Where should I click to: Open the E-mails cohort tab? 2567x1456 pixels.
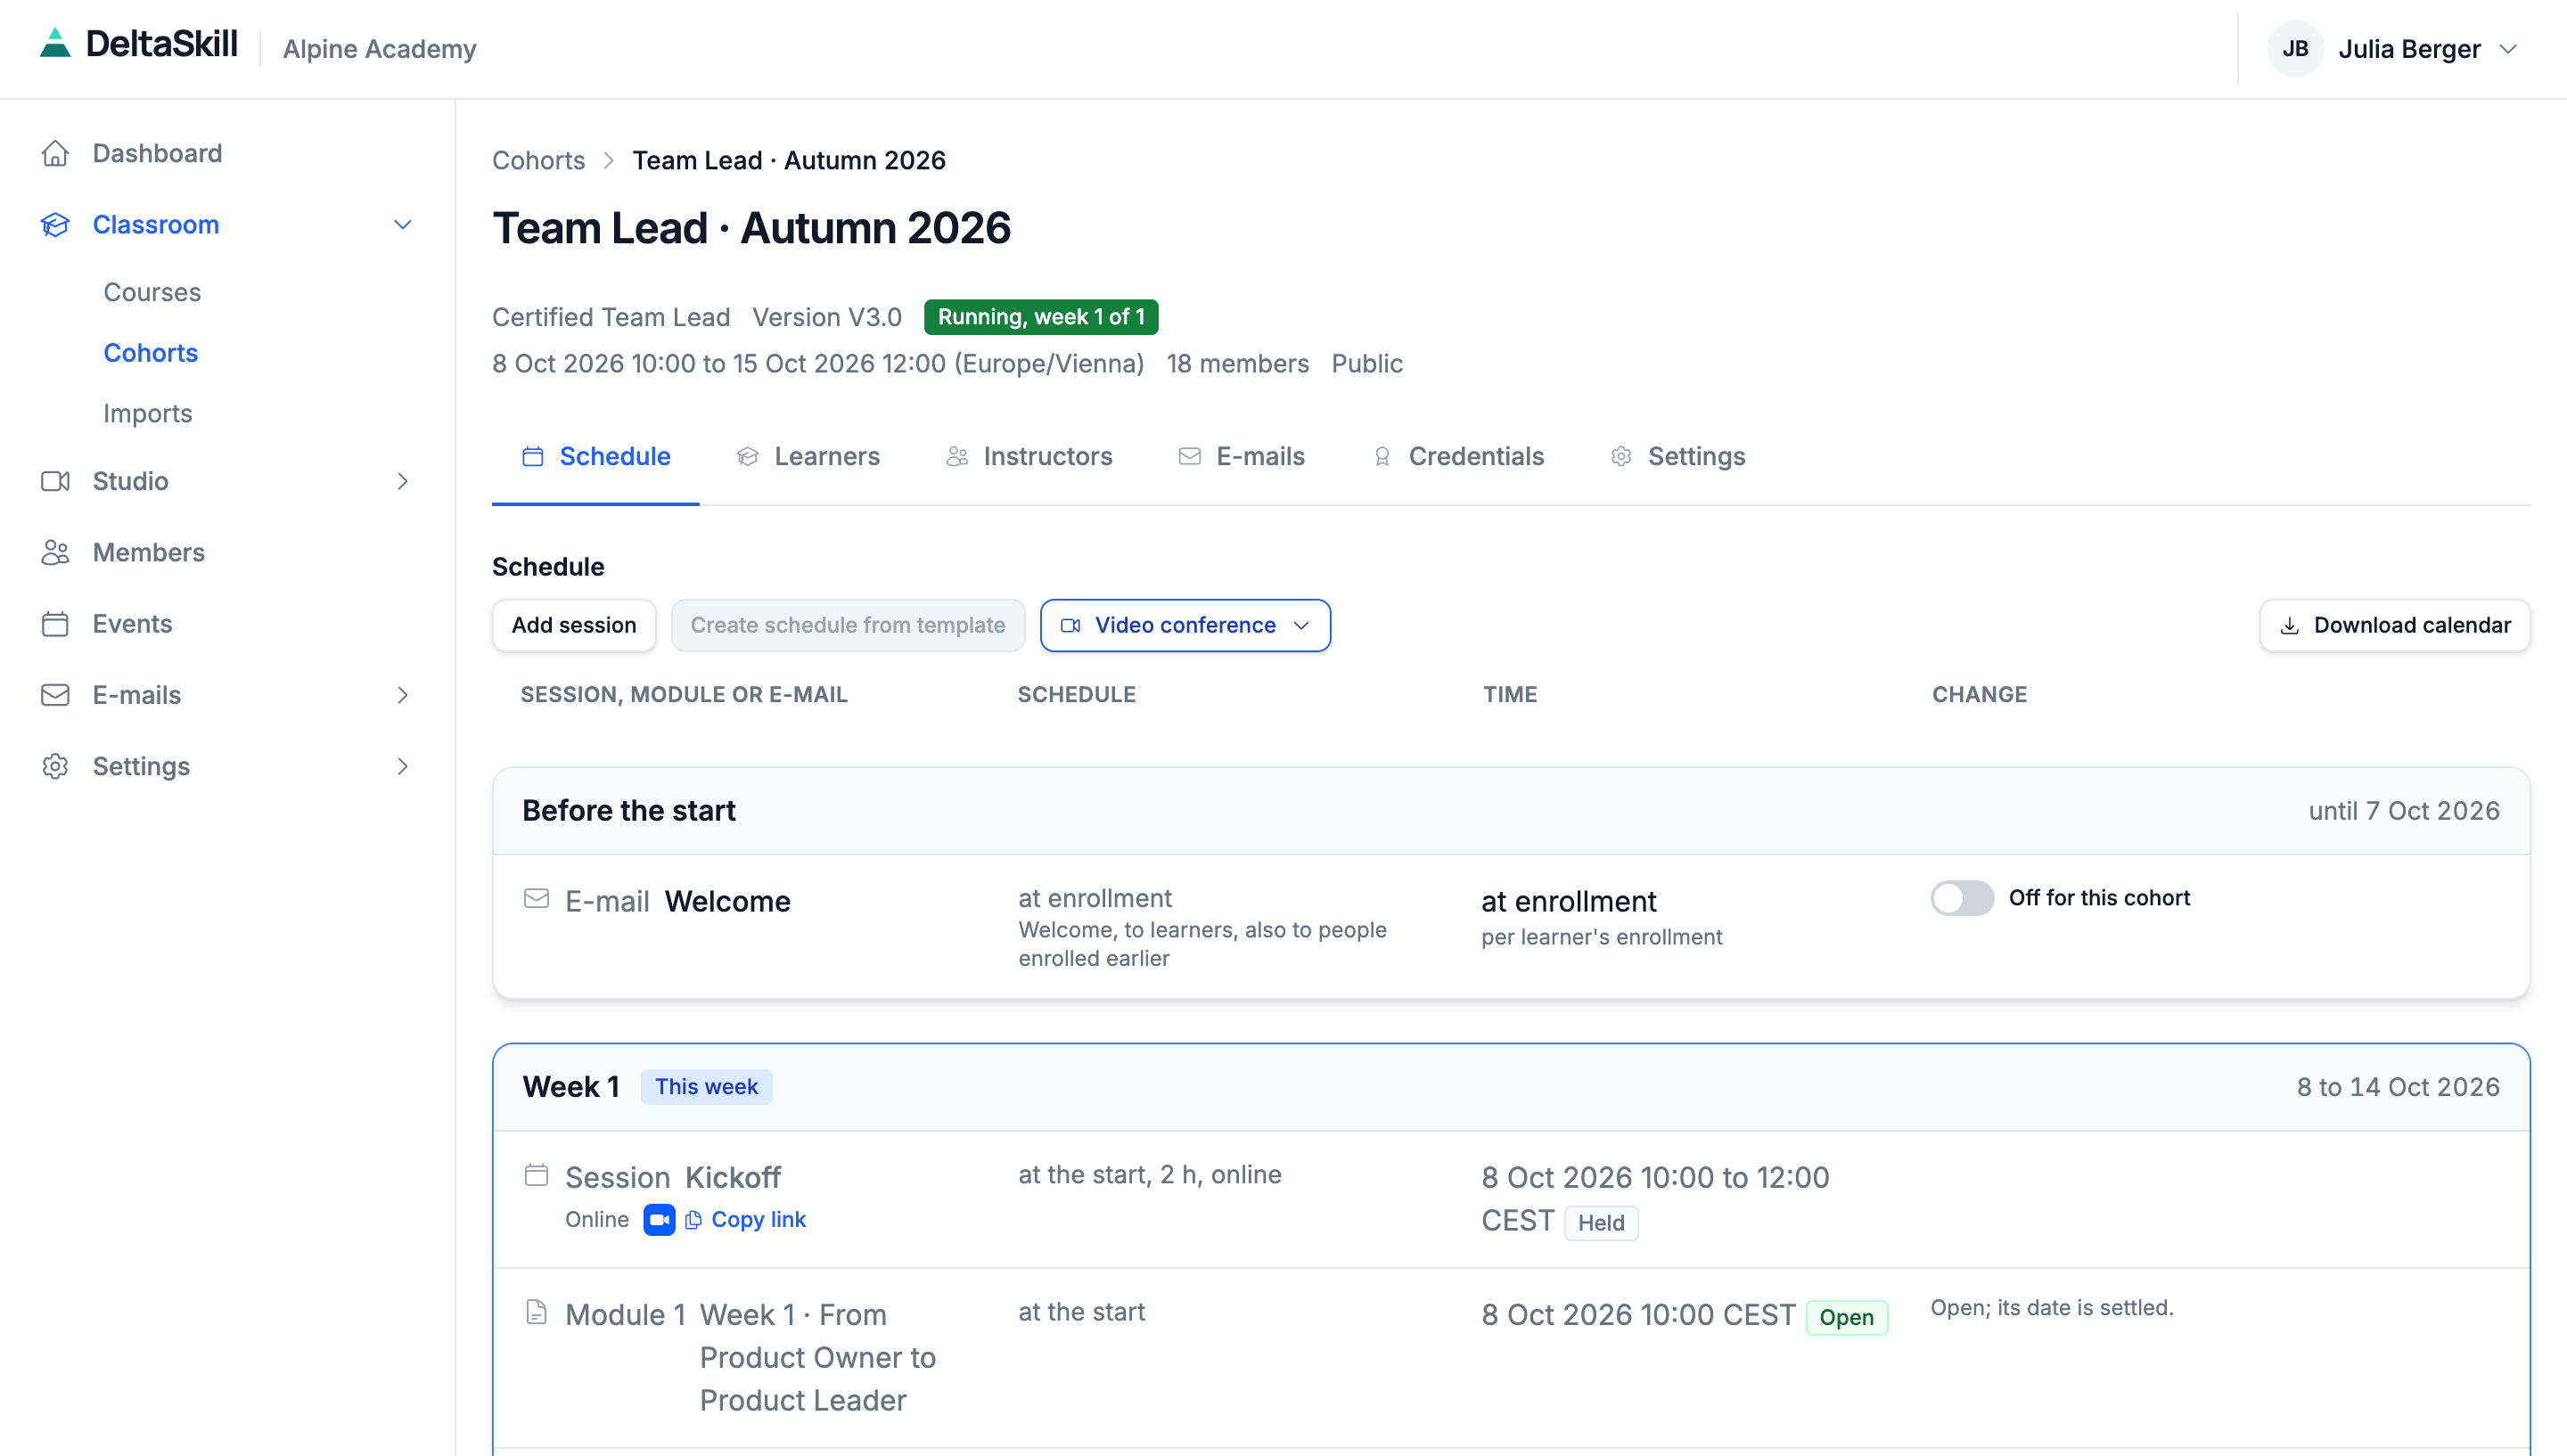1242,456
